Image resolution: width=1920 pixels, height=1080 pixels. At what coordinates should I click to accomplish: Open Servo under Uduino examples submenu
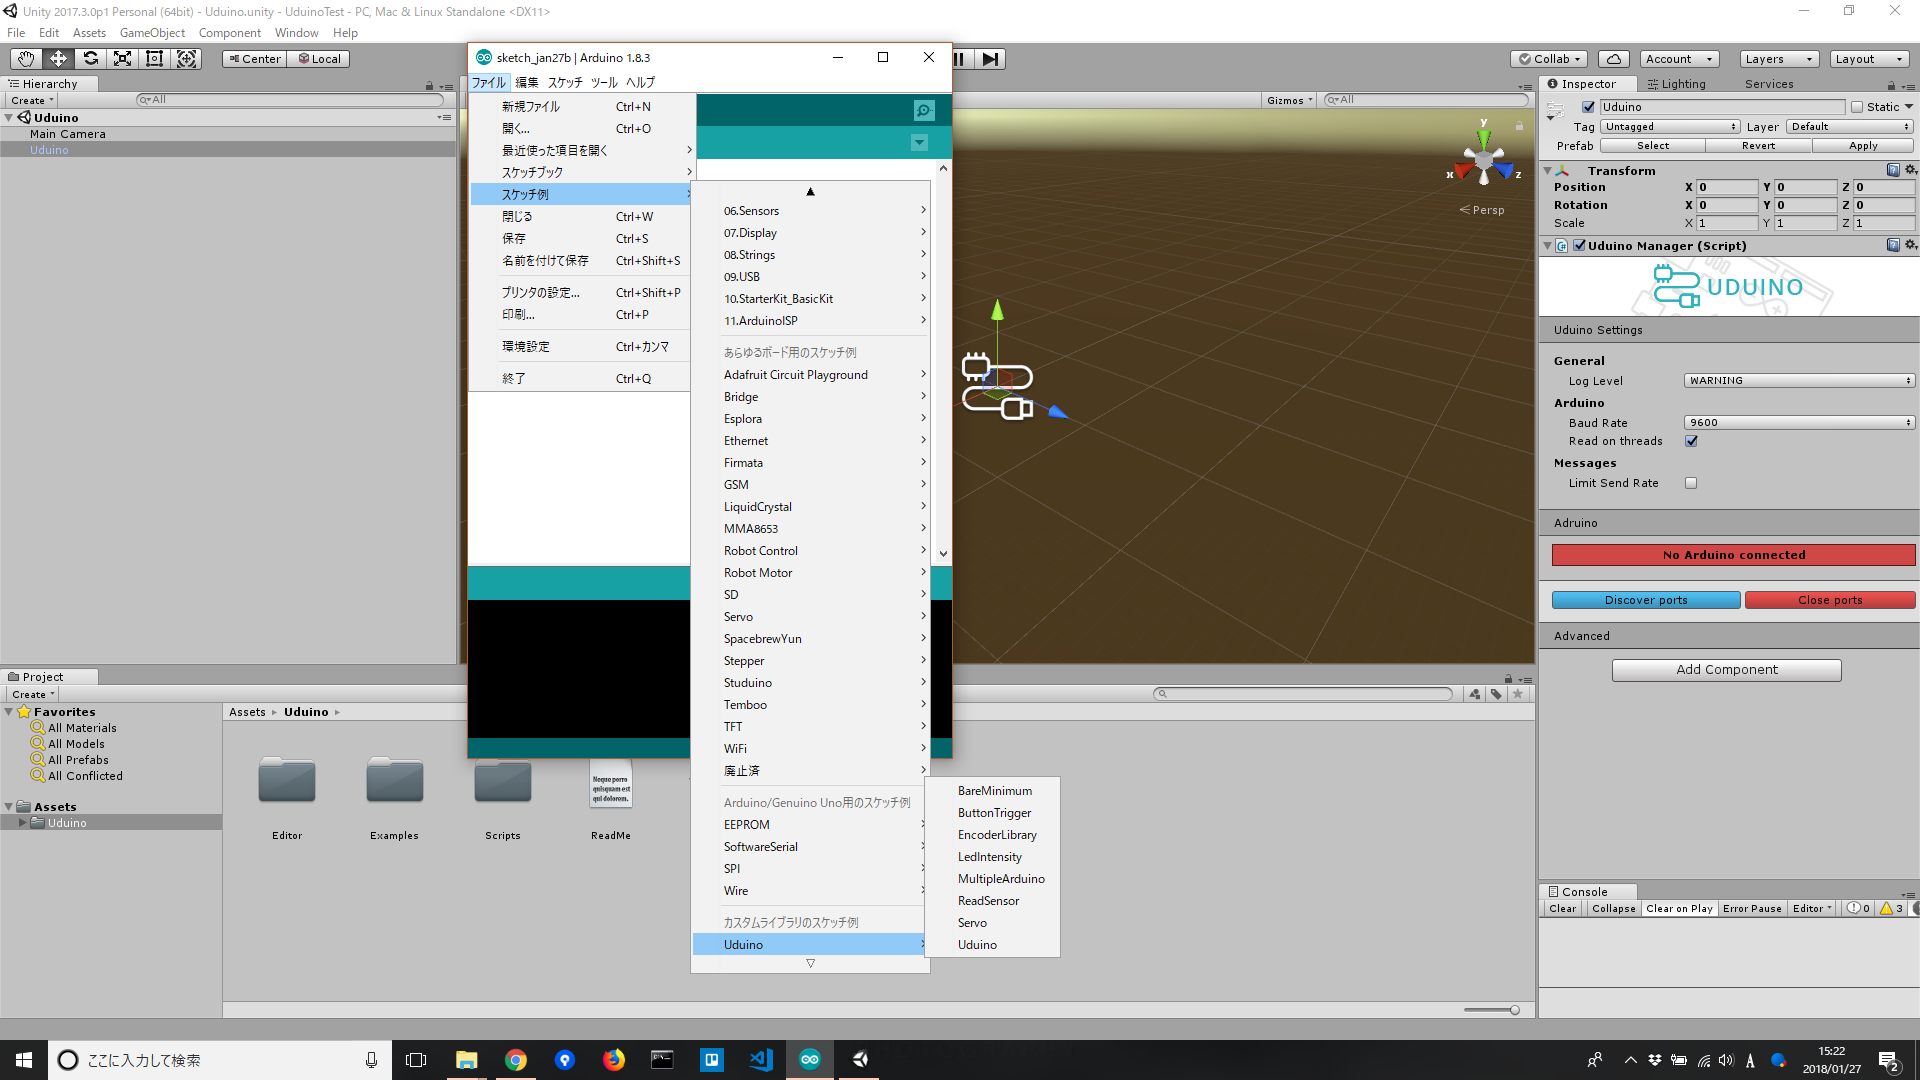tap(971, 922)
